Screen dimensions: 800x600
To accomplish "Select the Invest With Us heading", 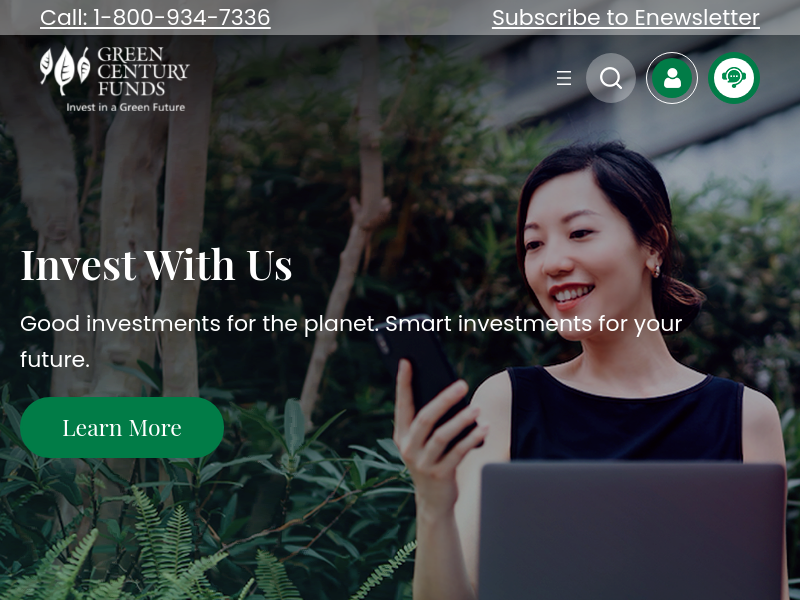I will click(156, 264).
